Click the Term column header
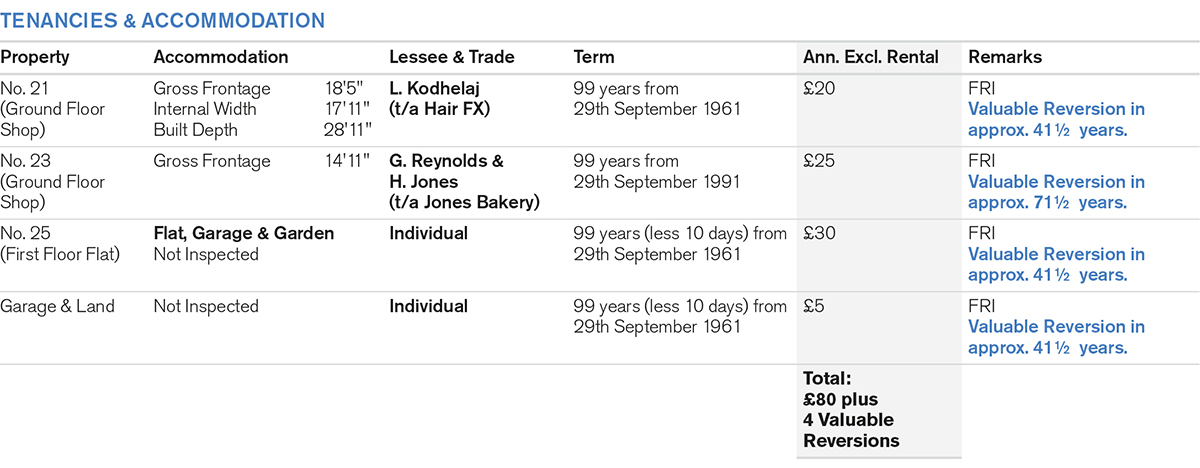The height and width of the screenshot is (468, 1200). (x=594, y=57)
